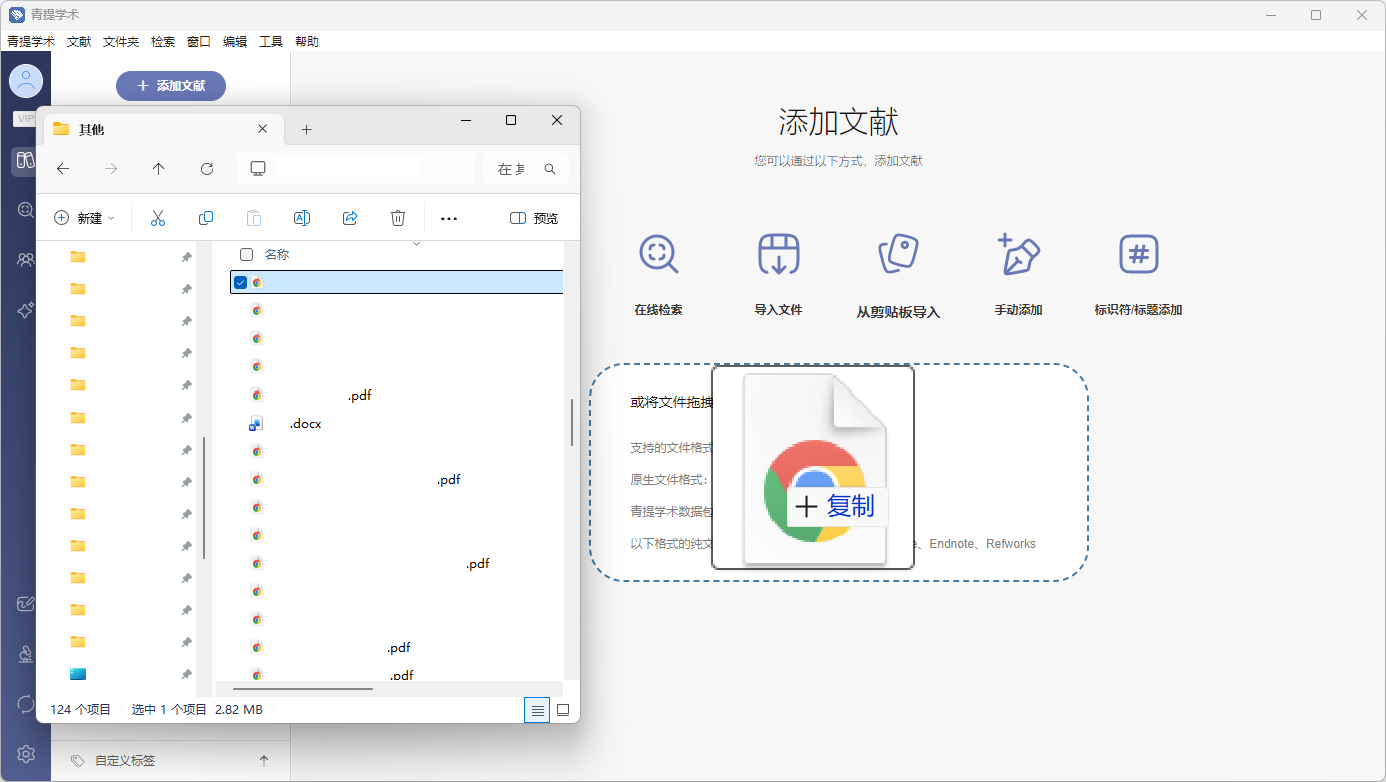Open the microscope icon in the sidebar
The height and width of the screenshot is (782, 1386).
pos(26,654)
